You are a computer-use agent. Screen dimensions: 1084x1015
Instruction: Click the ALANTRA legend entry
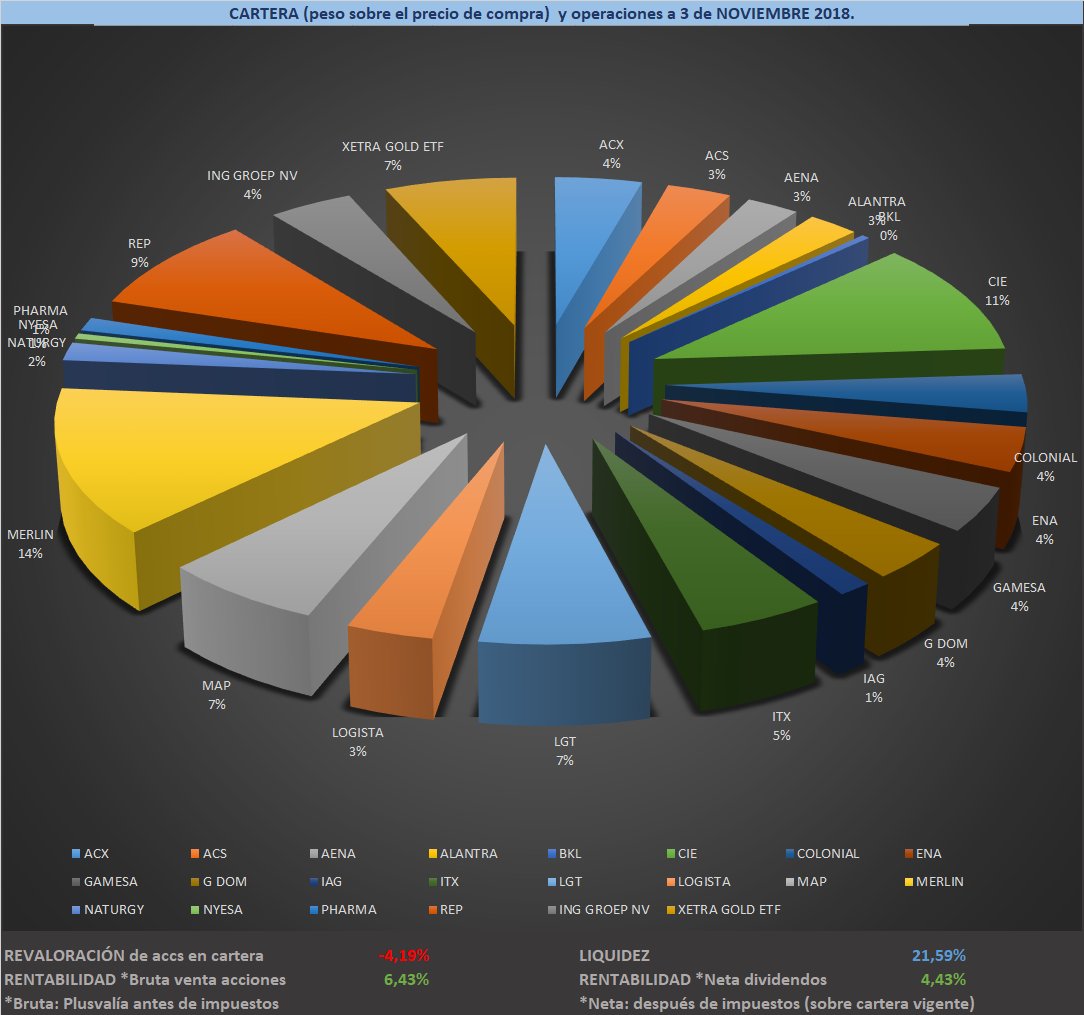[x=463, y=854]
